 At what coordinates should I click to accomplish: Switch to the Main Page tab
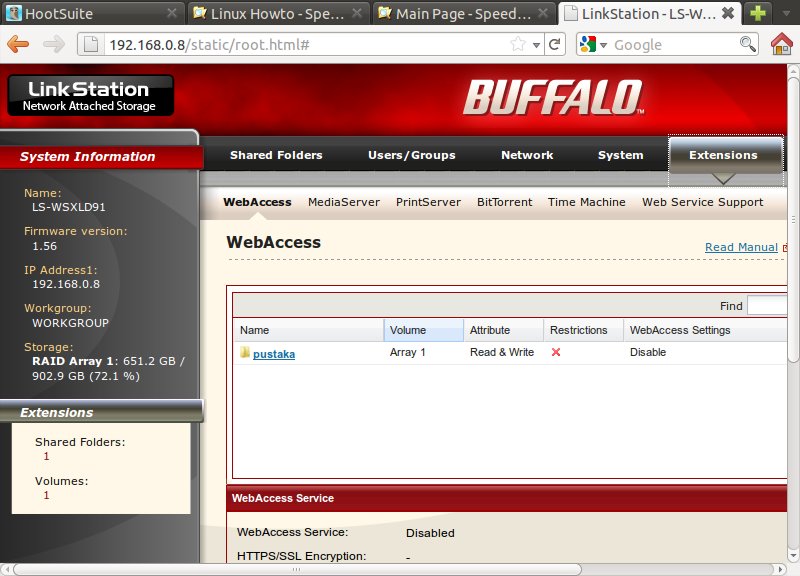(463, 13)
